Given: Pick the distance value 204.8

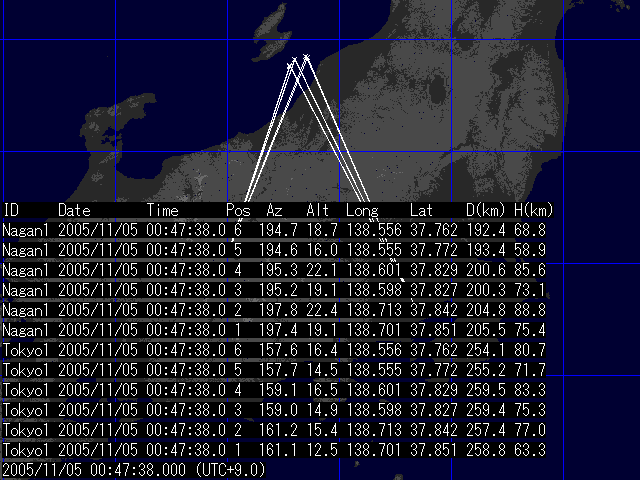Looking at the screenshot, I should 486,310.
